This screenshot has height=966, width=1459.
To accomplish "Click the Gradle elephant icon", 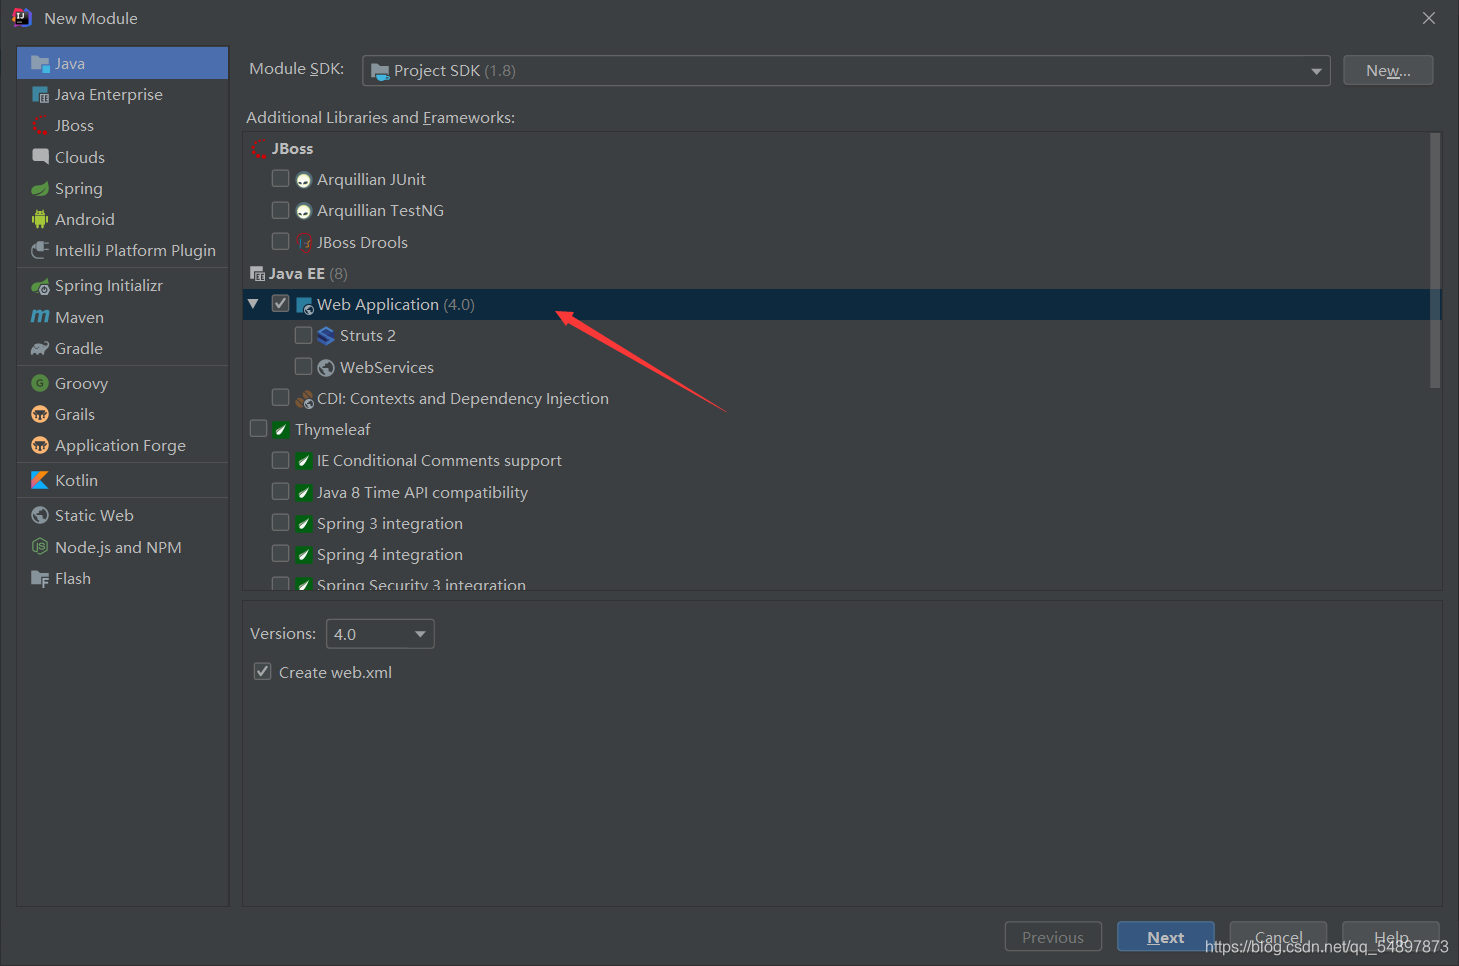I will pos(40,348).
